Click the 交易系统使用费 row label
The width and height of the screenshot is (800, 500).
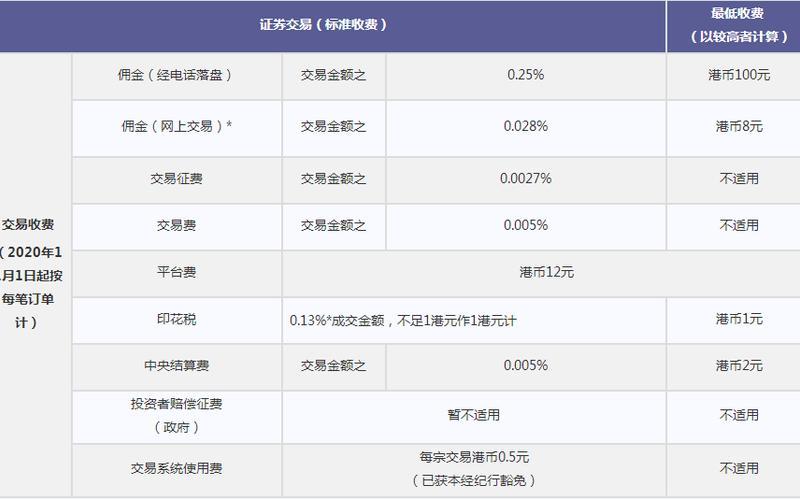(176, 468)
